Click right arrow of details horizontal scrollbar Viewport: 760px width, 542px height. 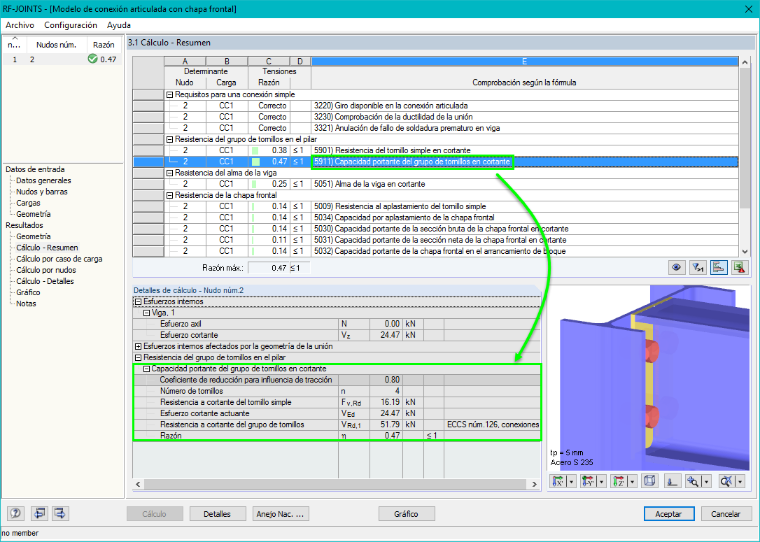pyautogui.click(x=535, y=484)
